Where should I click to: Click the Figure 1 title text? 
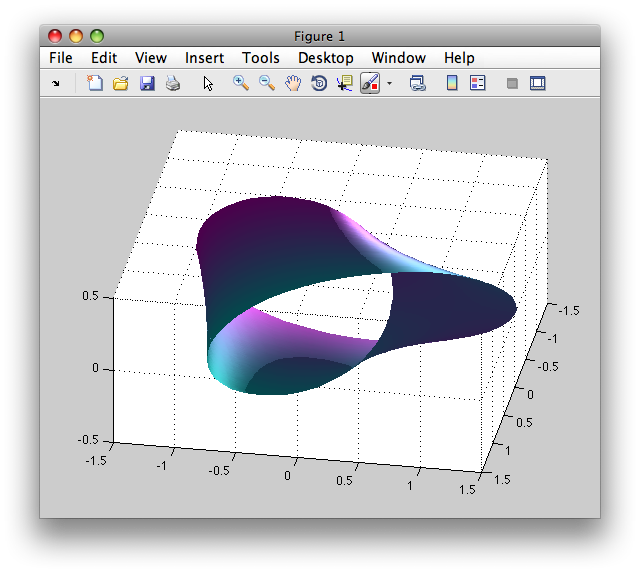point(320,37)
